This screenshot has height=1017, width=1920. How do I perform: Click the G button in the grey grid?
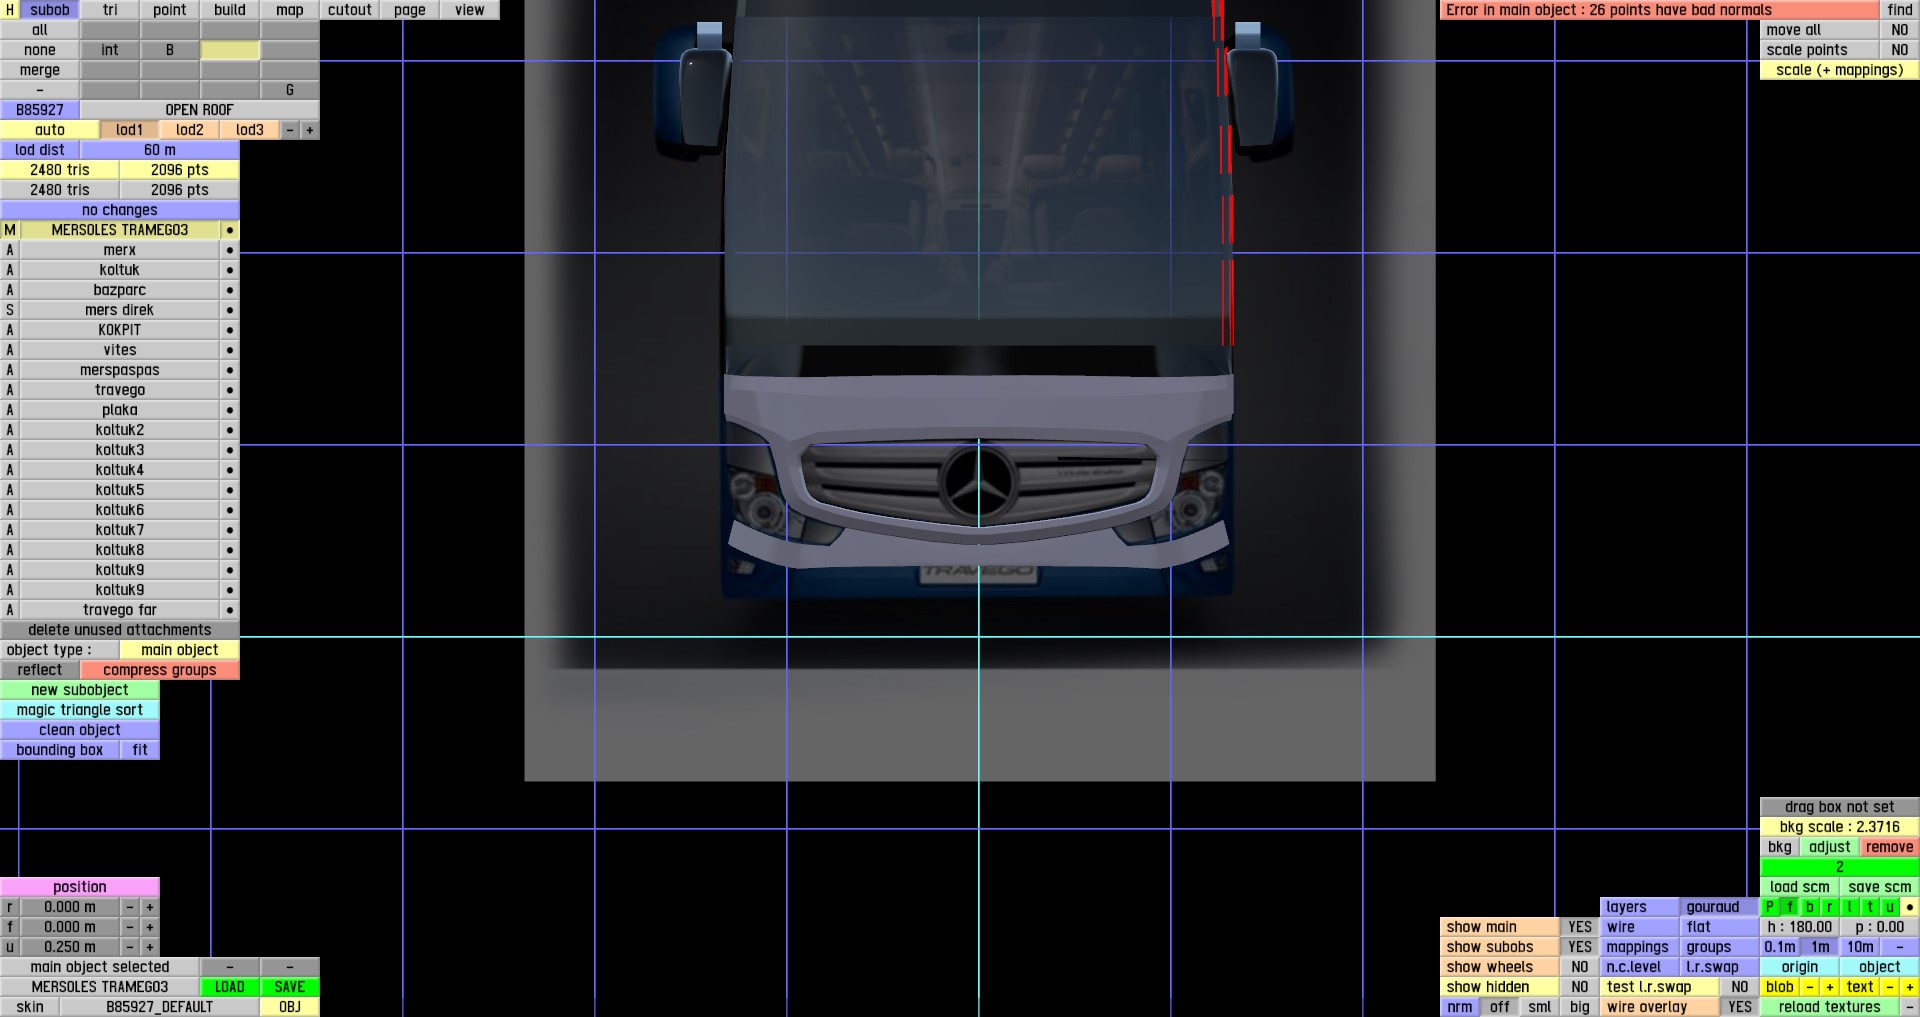pyautogui.click(x=290, y=90)
